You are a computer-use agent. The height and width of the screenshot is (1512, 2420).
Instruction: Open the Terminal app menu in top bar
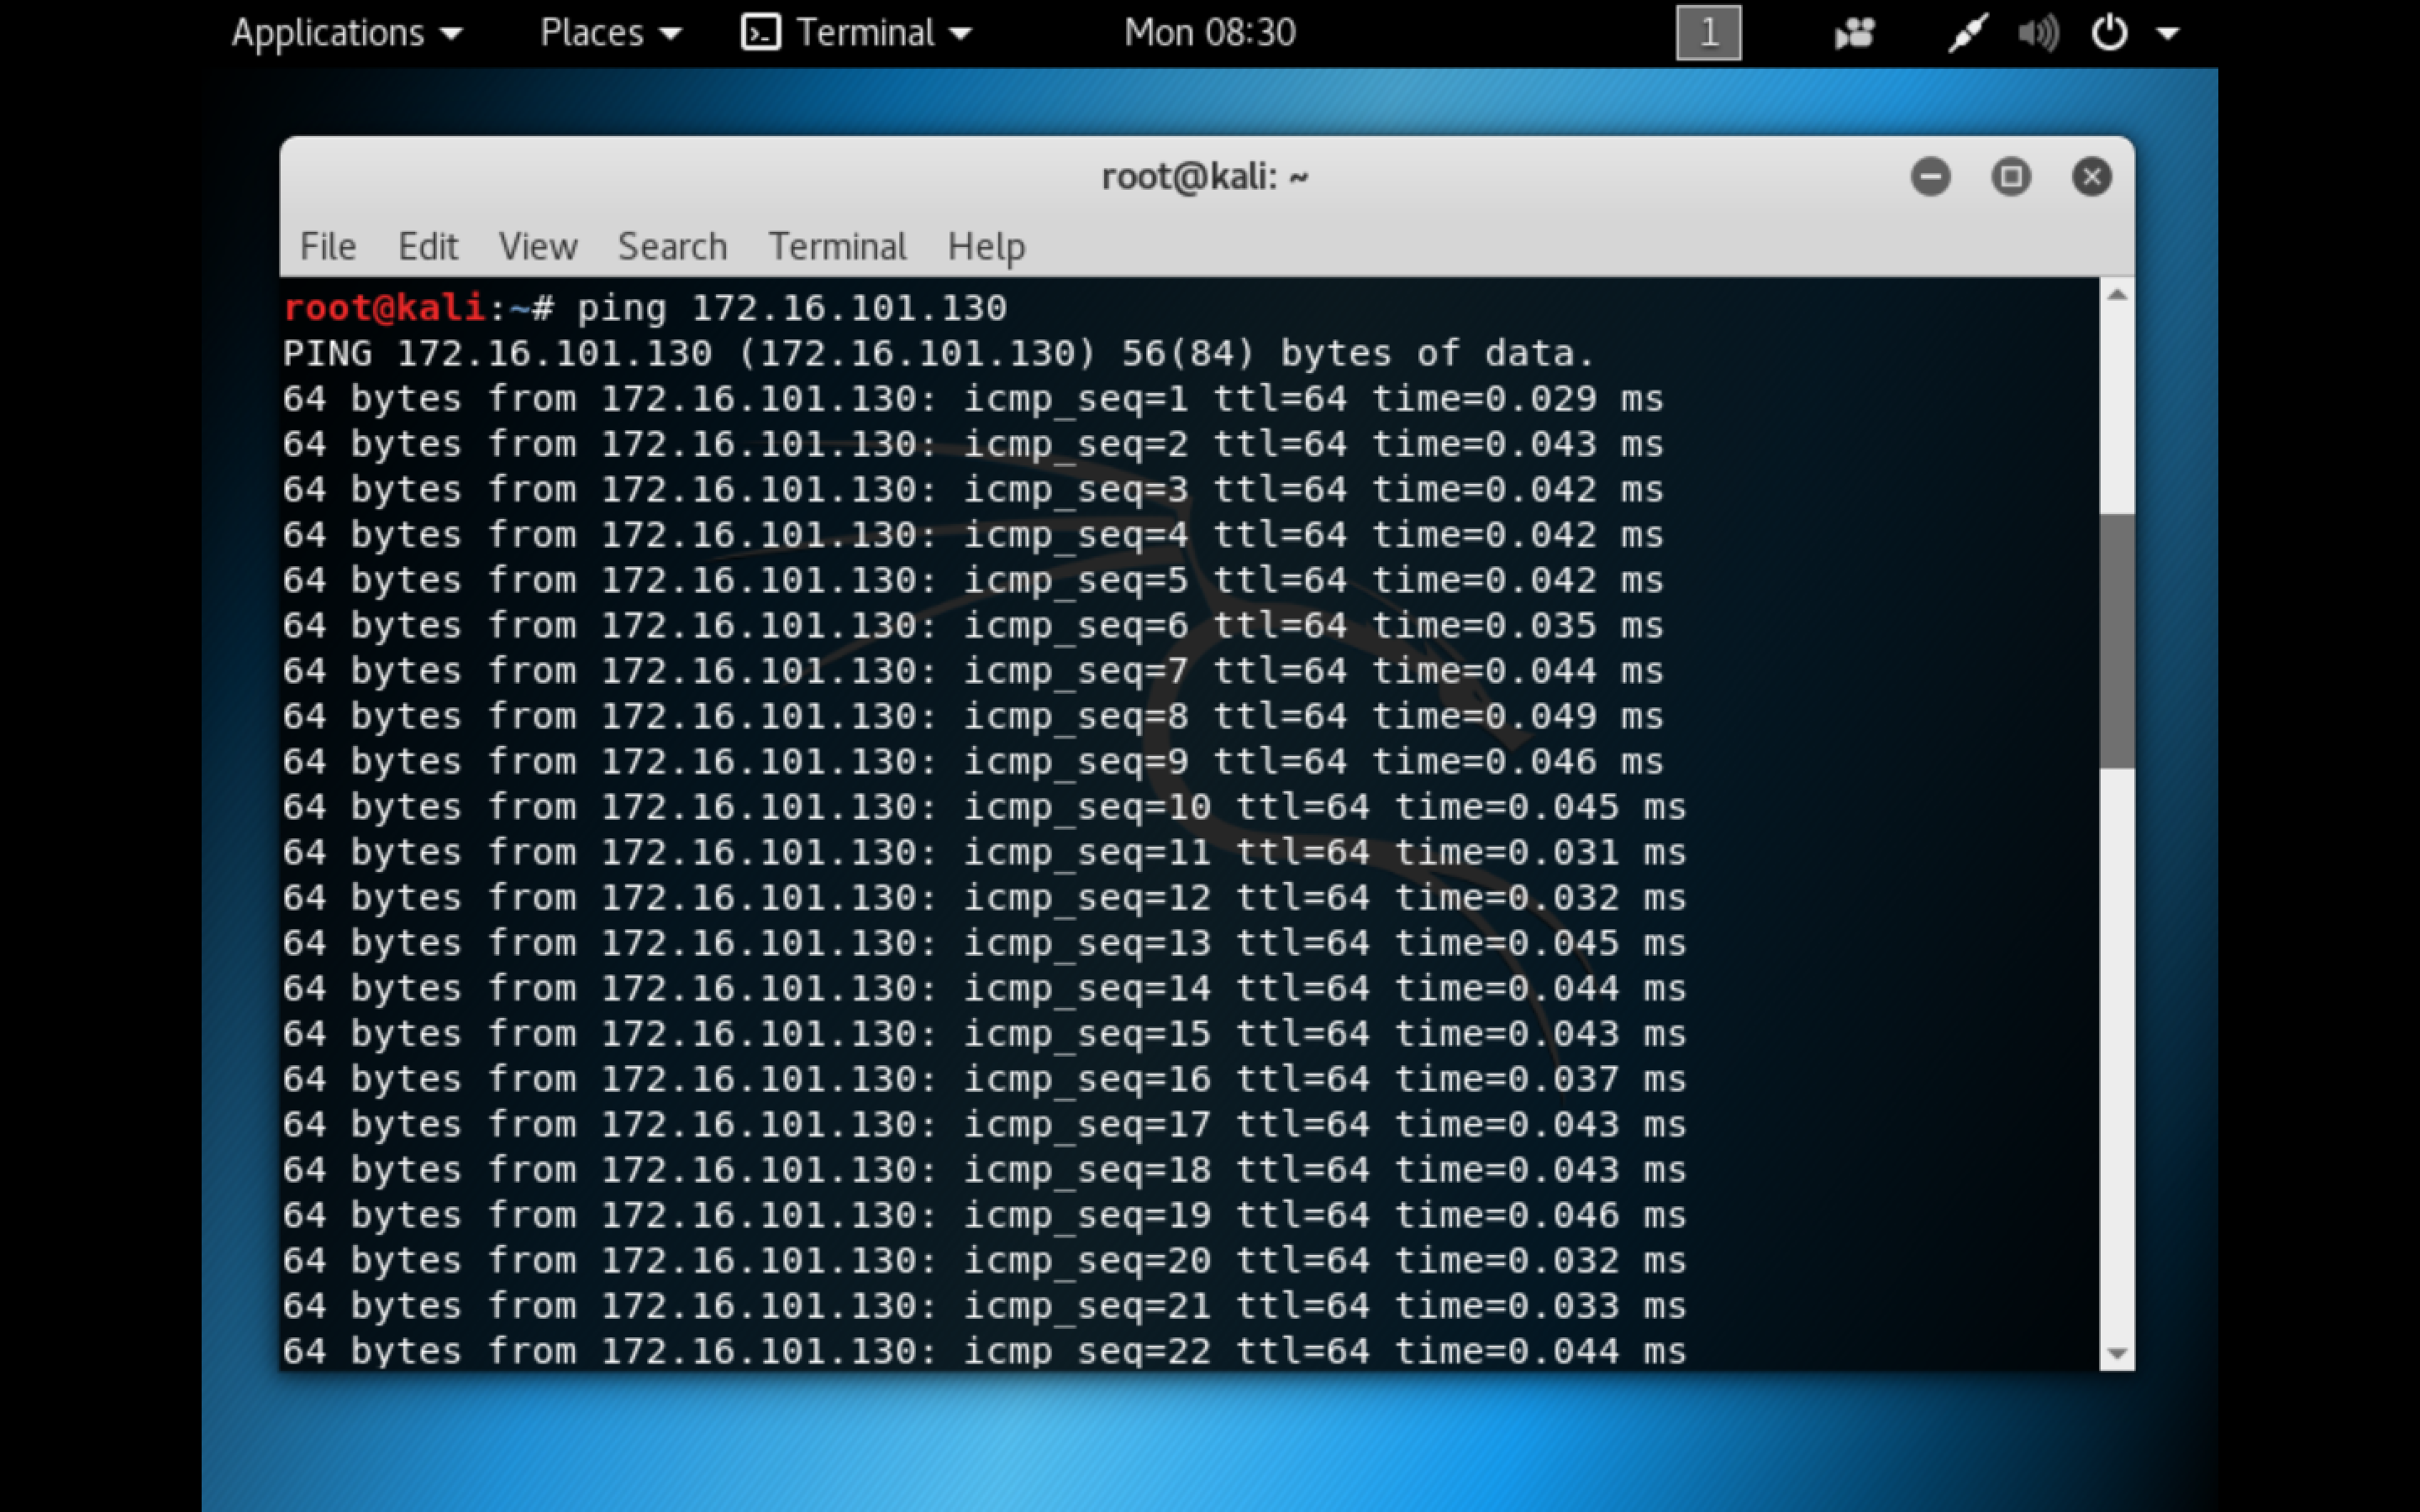856,34
